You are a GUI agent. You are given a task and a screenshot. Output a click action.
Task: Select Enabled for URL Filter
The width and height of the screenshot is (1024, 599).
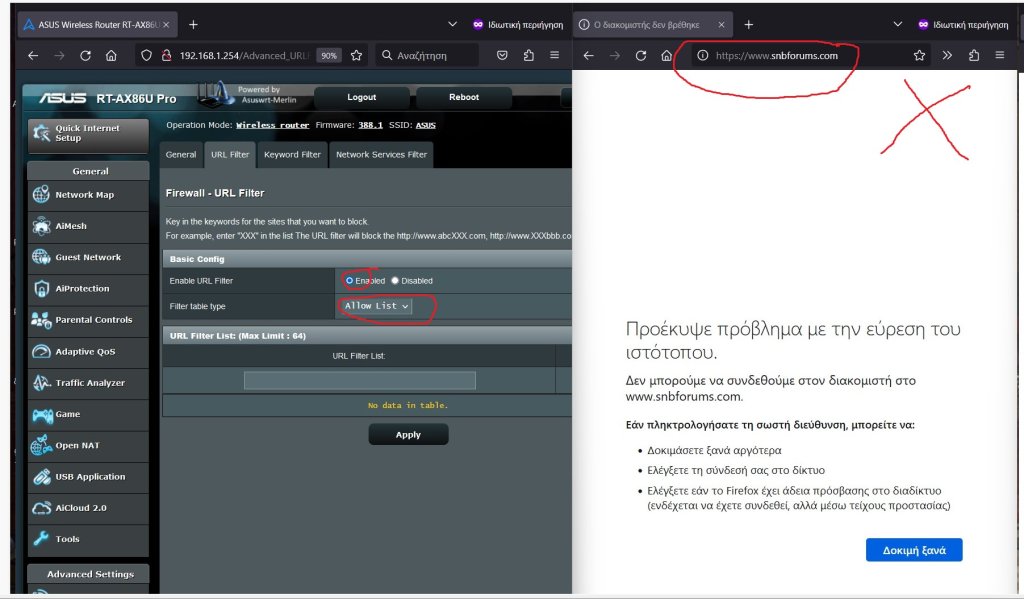[x=349, y=281]
